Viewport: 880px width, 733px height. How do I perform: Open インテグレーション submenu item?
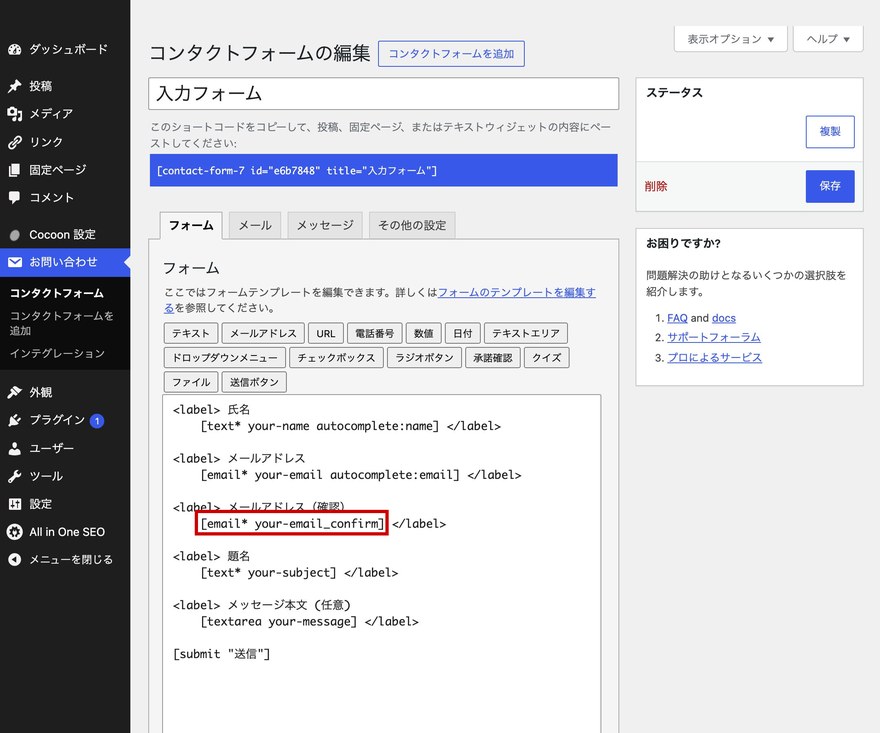[57, 354]
